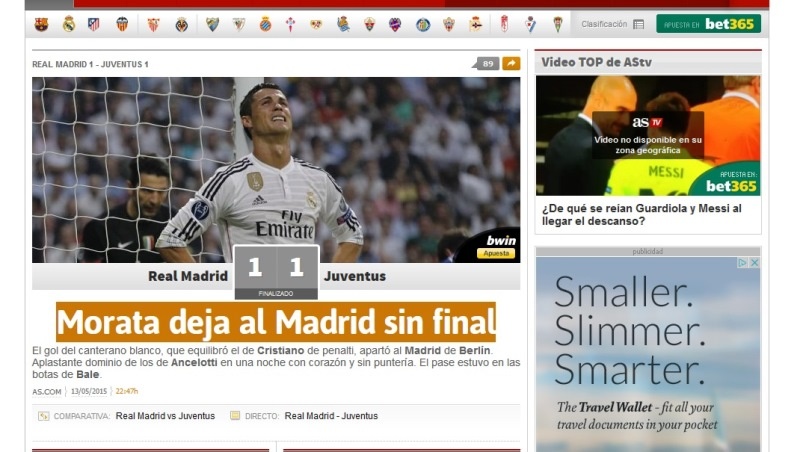Click the bet365 Apuesta En banner

(x=708, y=24)
